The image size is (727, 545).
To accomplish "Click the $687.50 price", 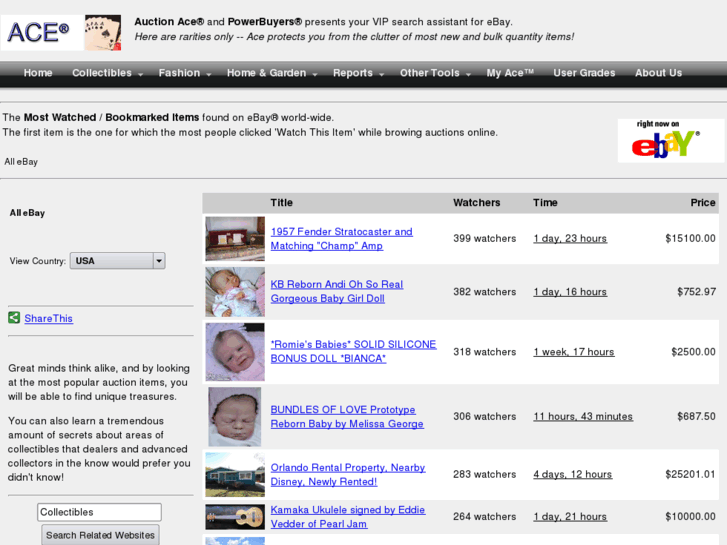I will tap(696, 417).
